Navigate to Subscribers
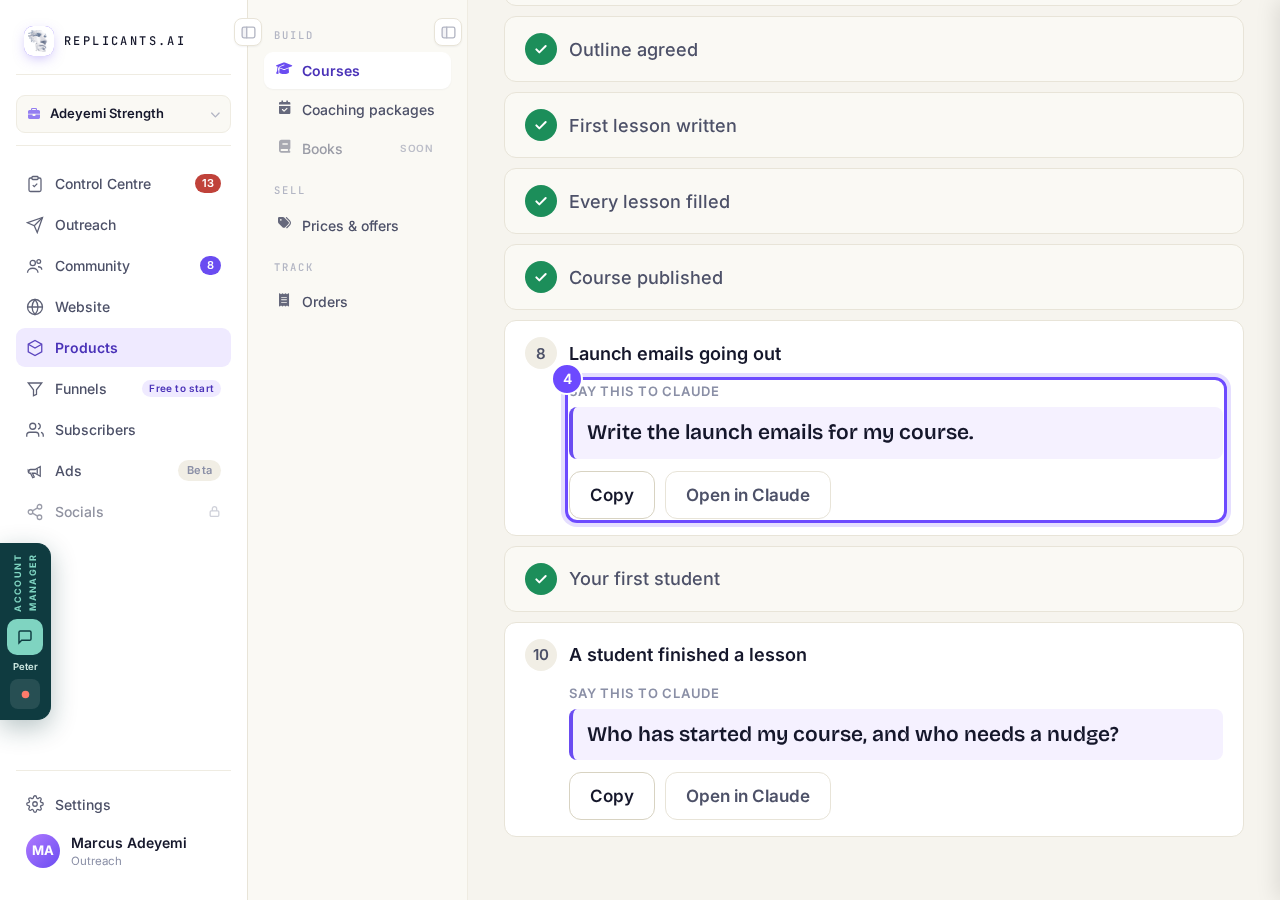The height and width of the screenshot is (900, 1280). tap(123, 430)
